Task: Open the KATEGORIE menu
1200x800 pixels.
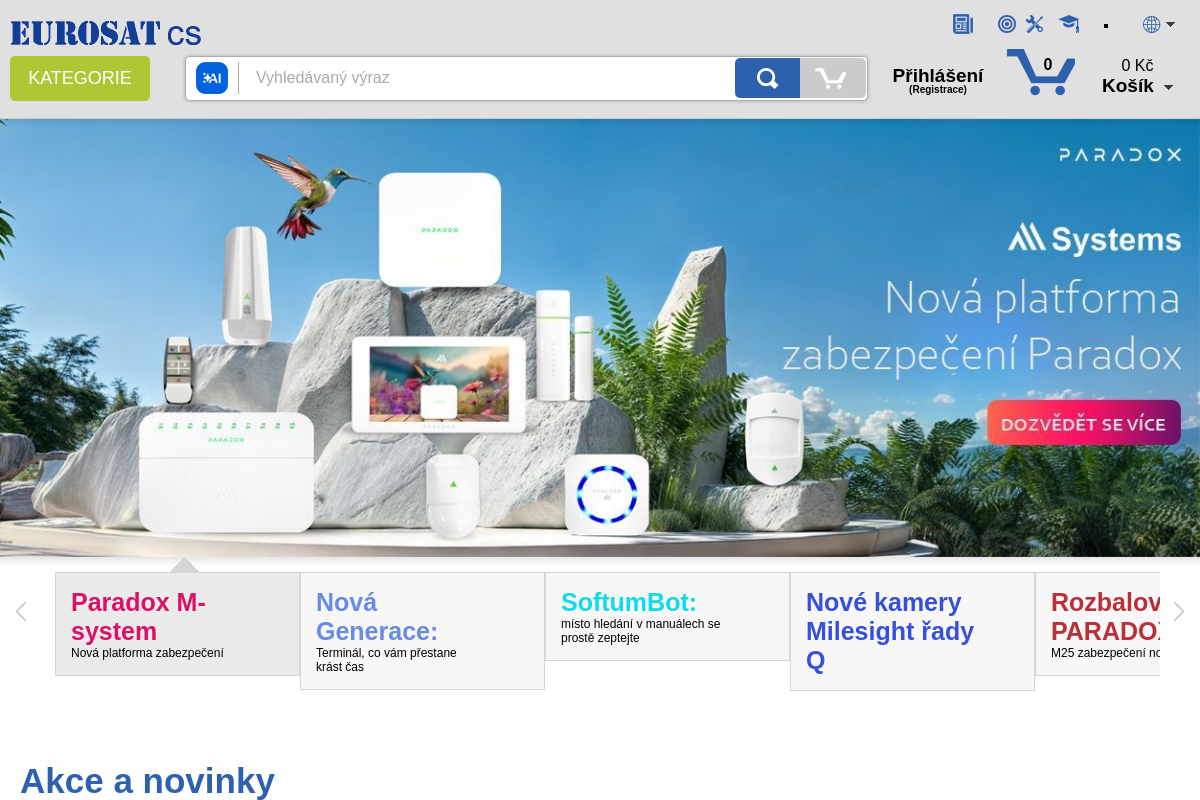Action: [80, 78]
